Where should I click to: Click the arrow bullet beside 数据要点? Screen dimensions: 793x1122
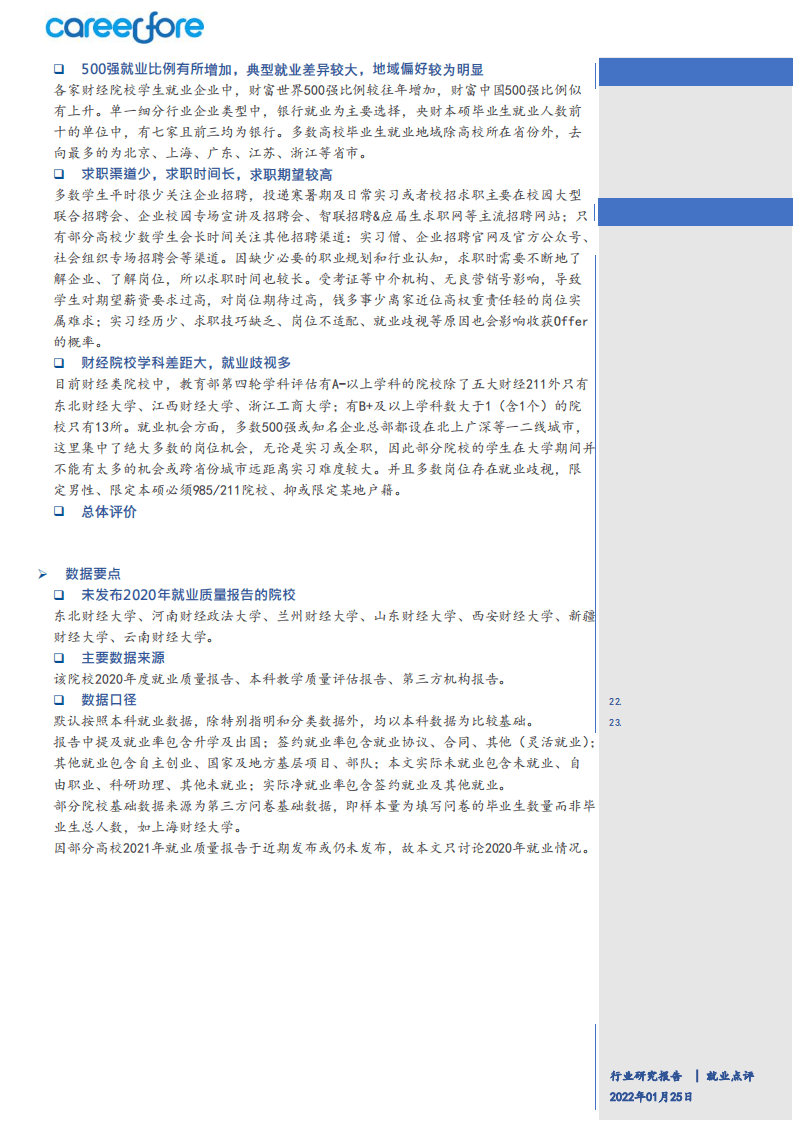pos(42,574)
